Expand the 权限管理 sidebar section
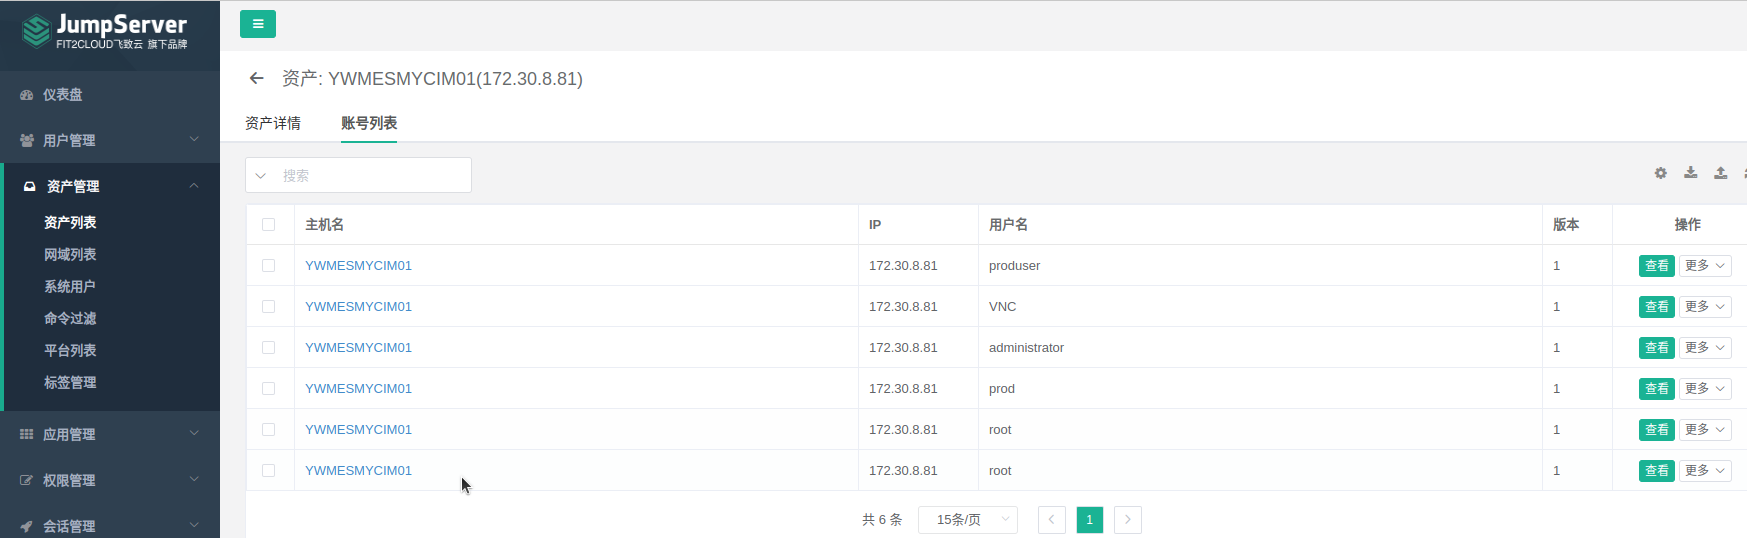1747x538 pixels. pos(110,481)
